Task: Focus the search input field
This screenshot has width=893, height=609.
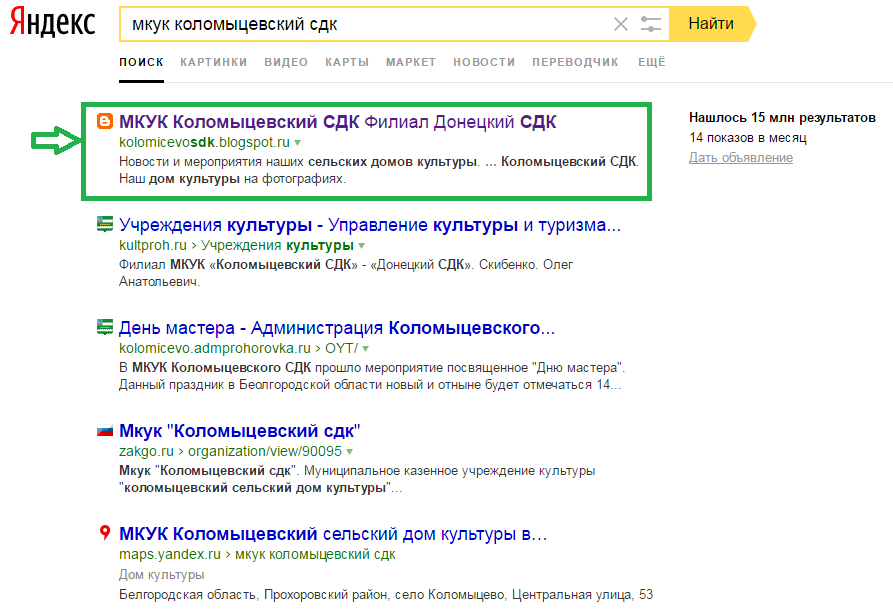Action: pos(364,24)
